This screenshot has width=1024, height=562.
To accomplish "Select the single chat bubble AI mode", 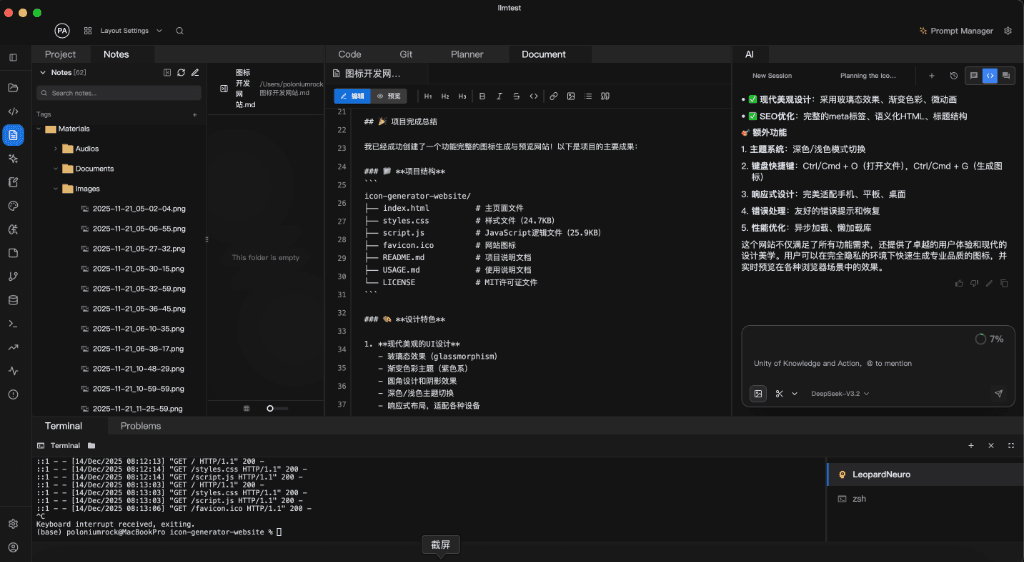I will pyautogui.click(x=974, y=76).
